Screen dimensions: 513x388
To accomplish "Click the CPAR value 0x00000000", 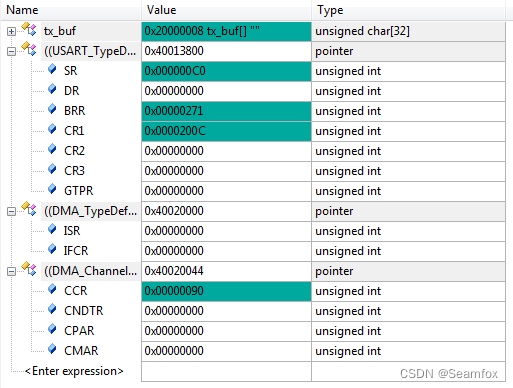I will click(x=226, y=331).
